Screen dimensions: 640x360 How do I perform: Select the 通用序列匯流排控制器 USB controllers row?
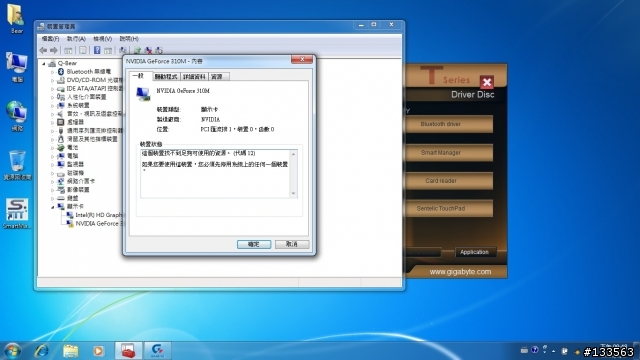90,131
